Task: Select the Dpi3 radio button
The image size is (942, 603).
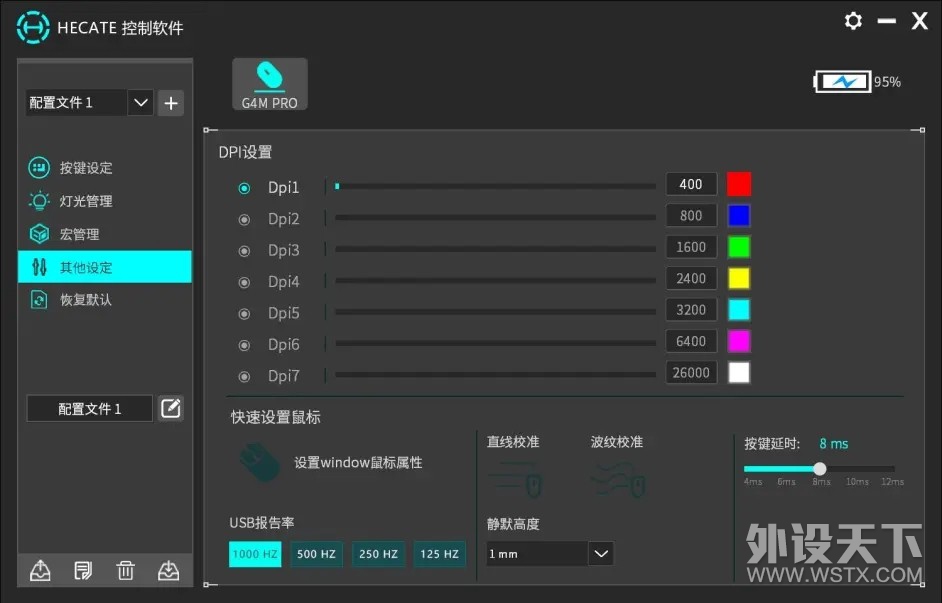Action: [244, 250]
